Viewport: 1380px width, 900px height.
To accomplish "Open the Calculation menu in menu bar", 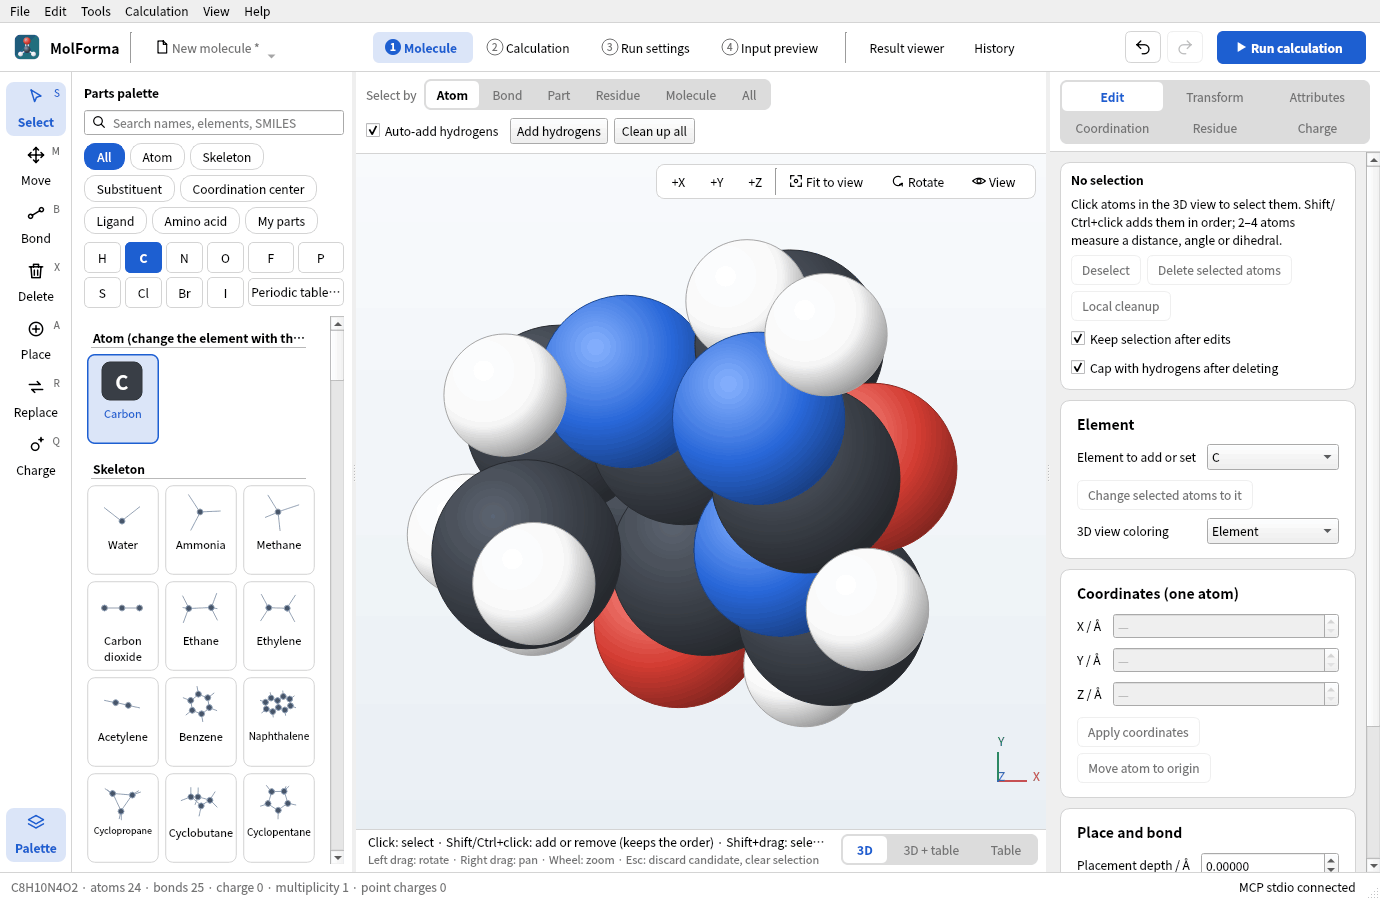I will point(156,11).
